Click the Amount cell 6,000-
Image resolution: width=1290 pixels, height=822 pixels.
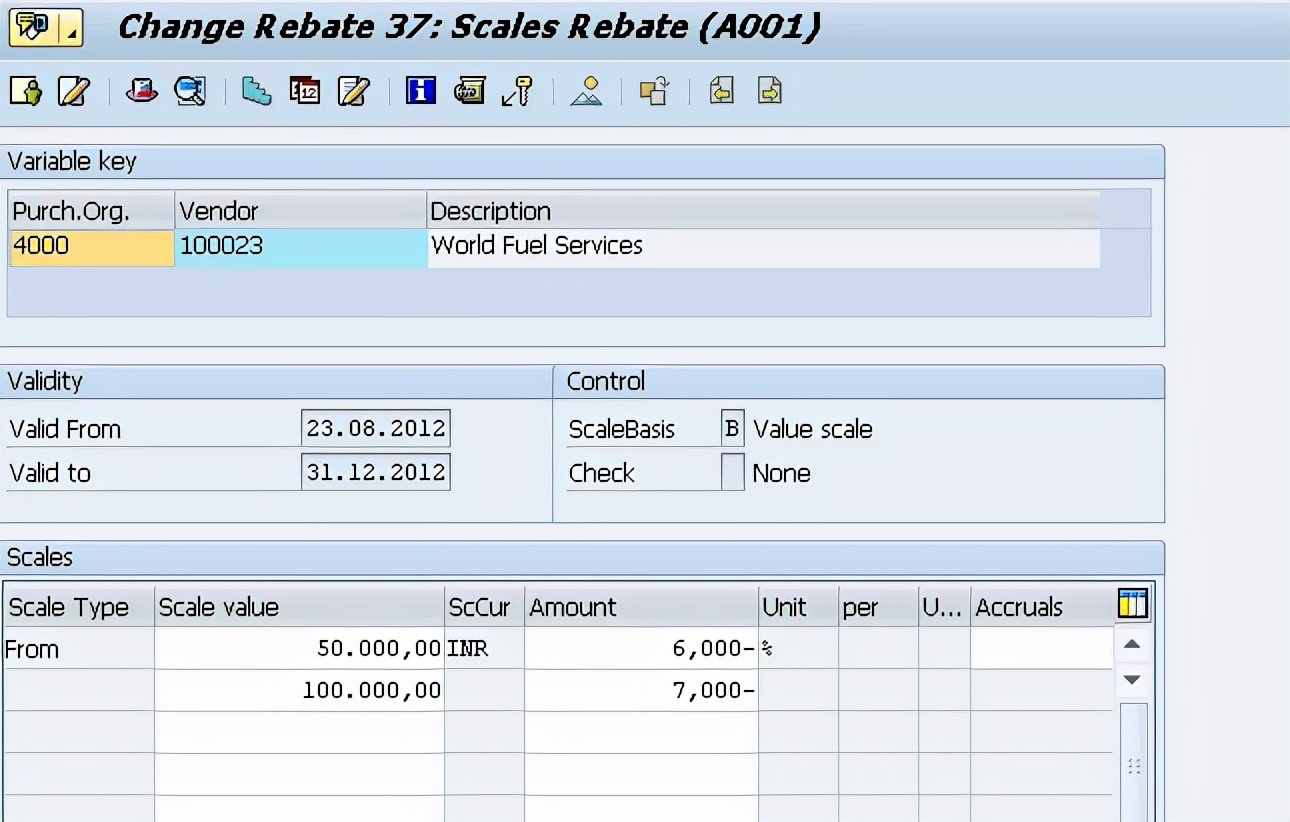coord(641,648)
